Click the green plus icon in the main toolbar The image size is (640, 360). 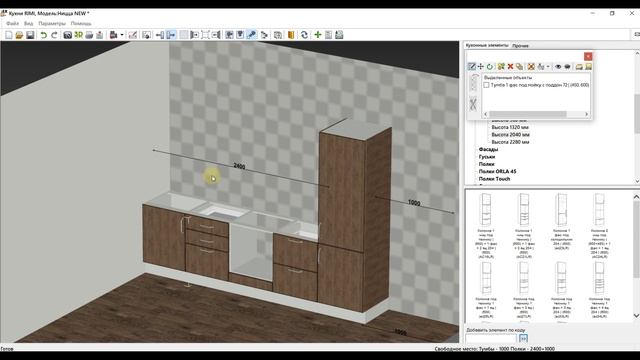click(318, 35)
